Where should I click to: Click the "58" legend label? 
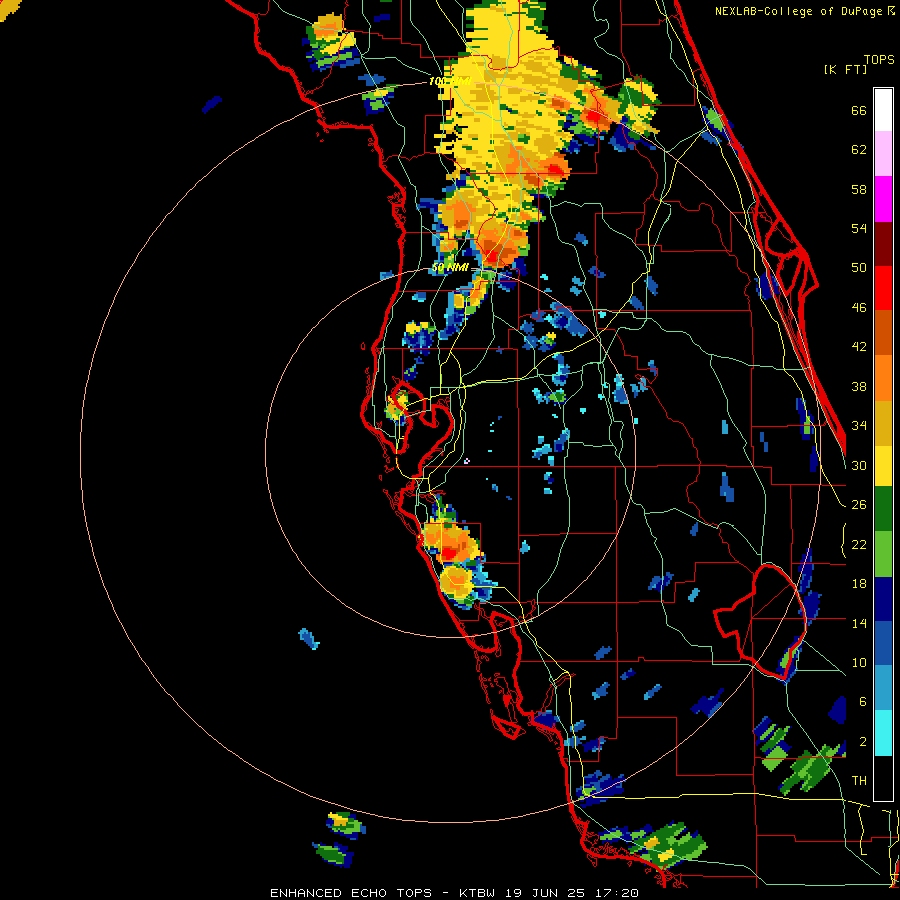click(x=859, y=189)
